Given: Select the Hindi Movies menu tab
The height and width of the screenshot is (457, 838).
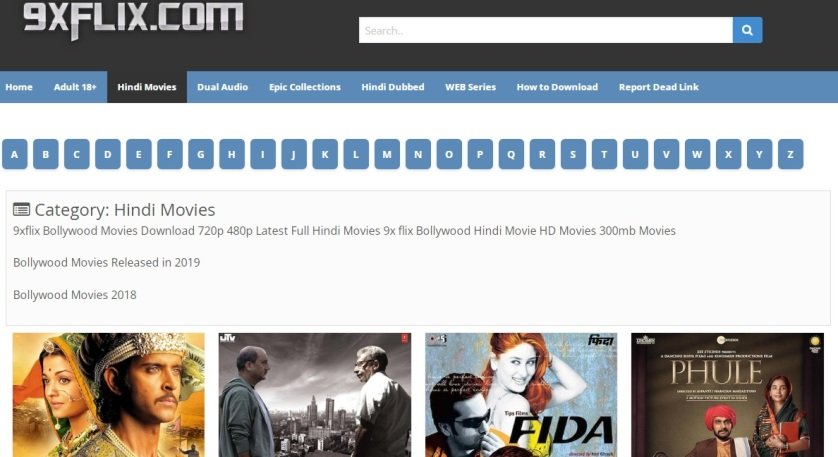Looking at the screenshot, I should [x=147, y=87].
